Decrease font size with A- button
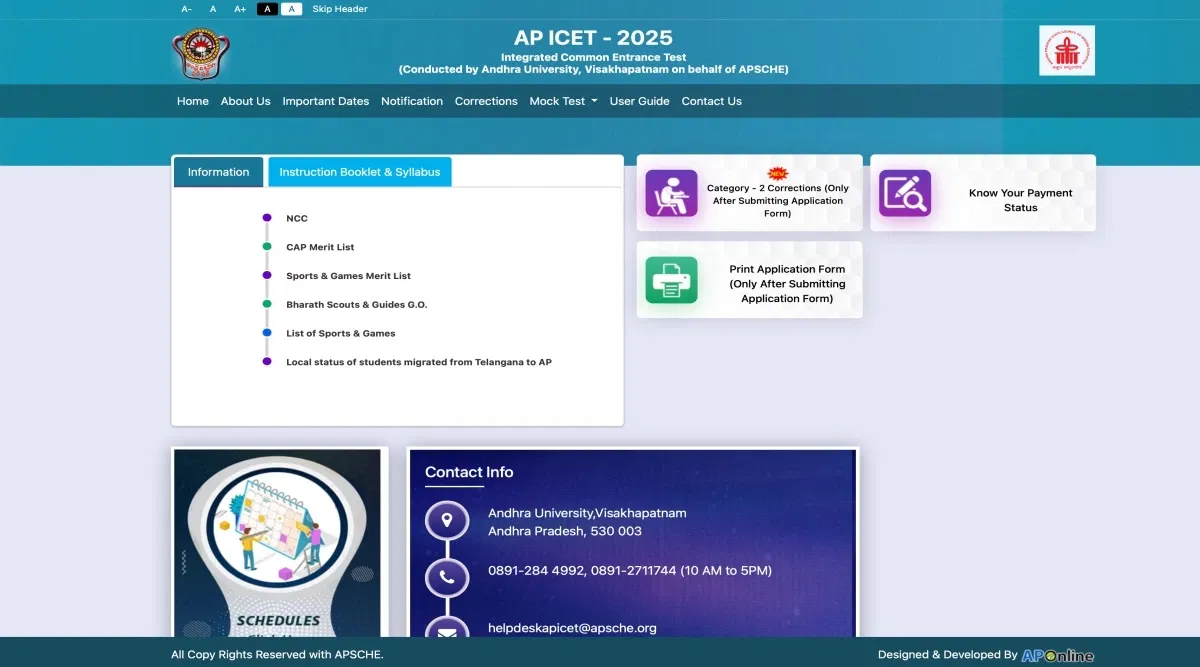Image resolution: width=1200 pixels, height=667 pixels. (x=187, y=9)
